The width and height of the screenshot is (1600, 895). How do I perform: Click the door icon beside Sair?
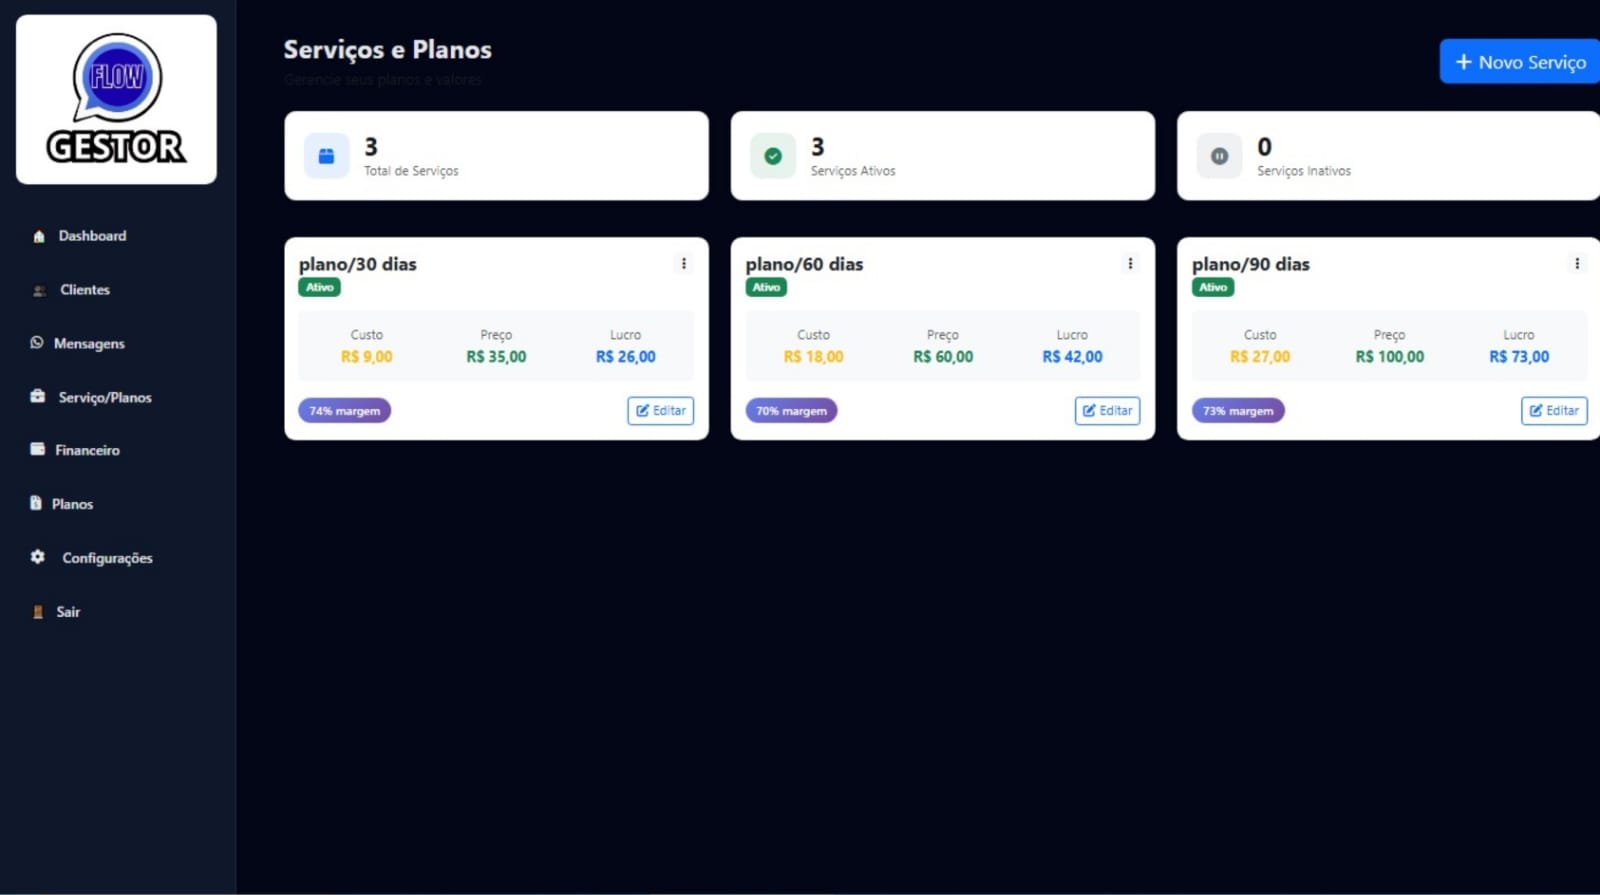click(38, 612)
